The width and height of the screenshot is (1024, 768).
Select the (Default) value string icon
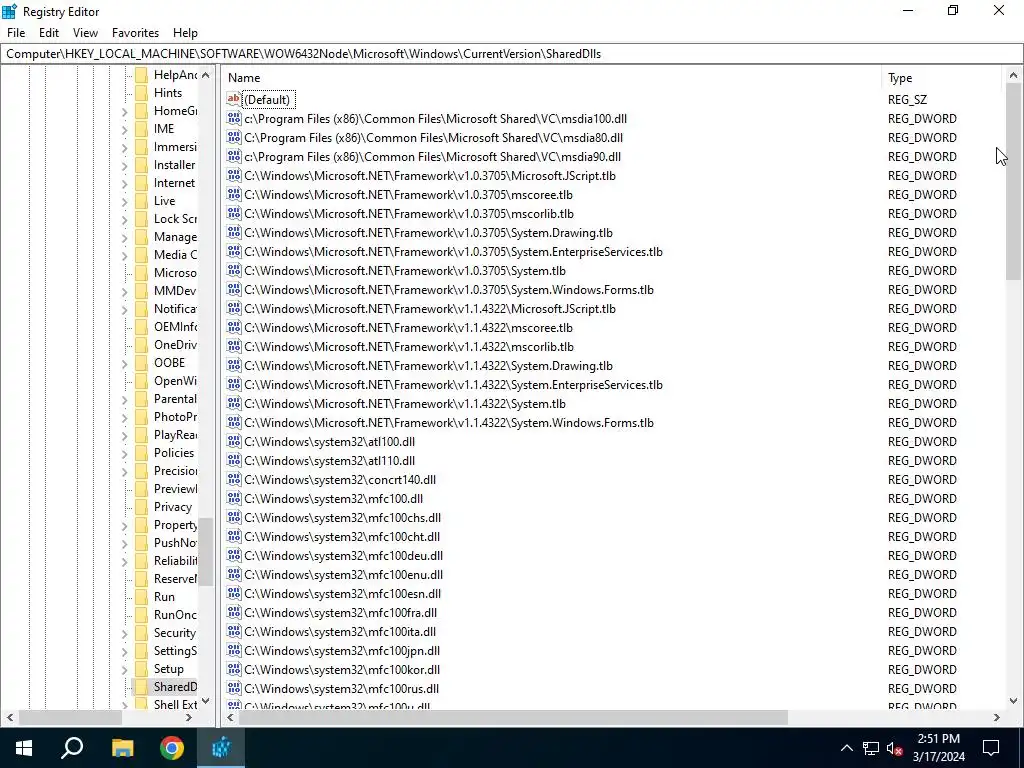coord(234,99)
